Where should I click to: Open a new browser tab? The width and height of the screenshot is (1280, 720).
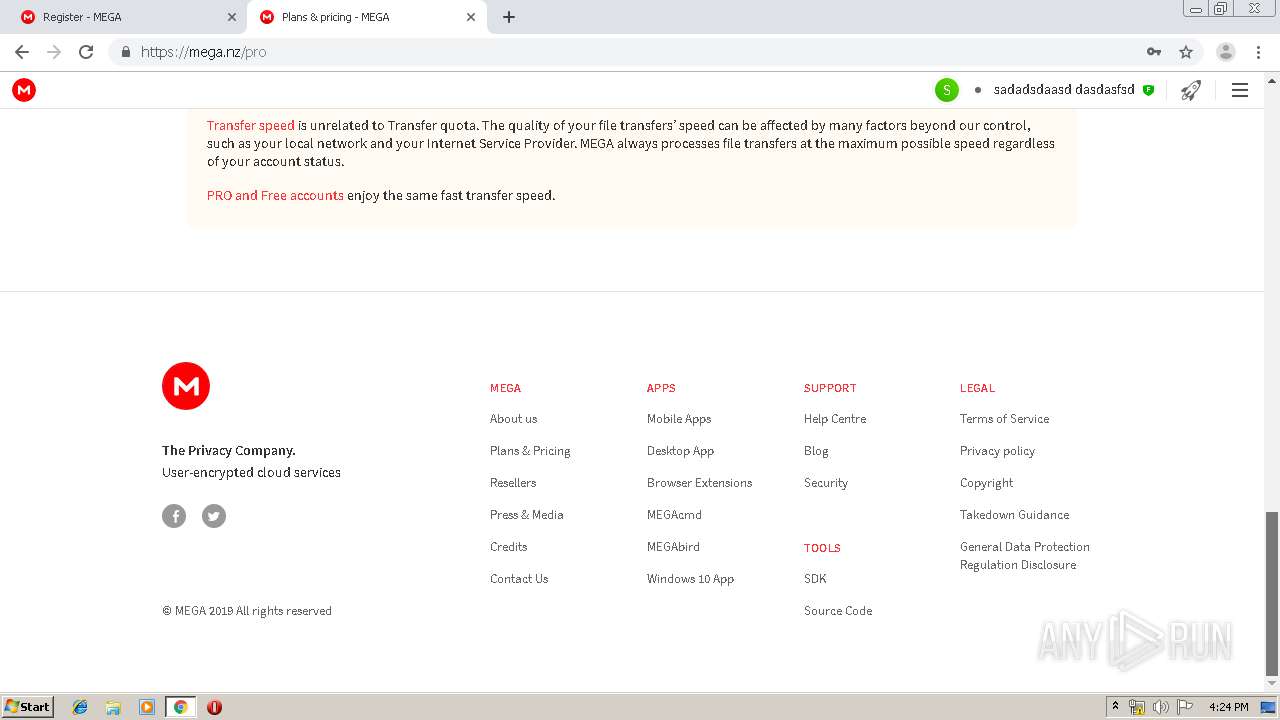(x=509, y=17)
